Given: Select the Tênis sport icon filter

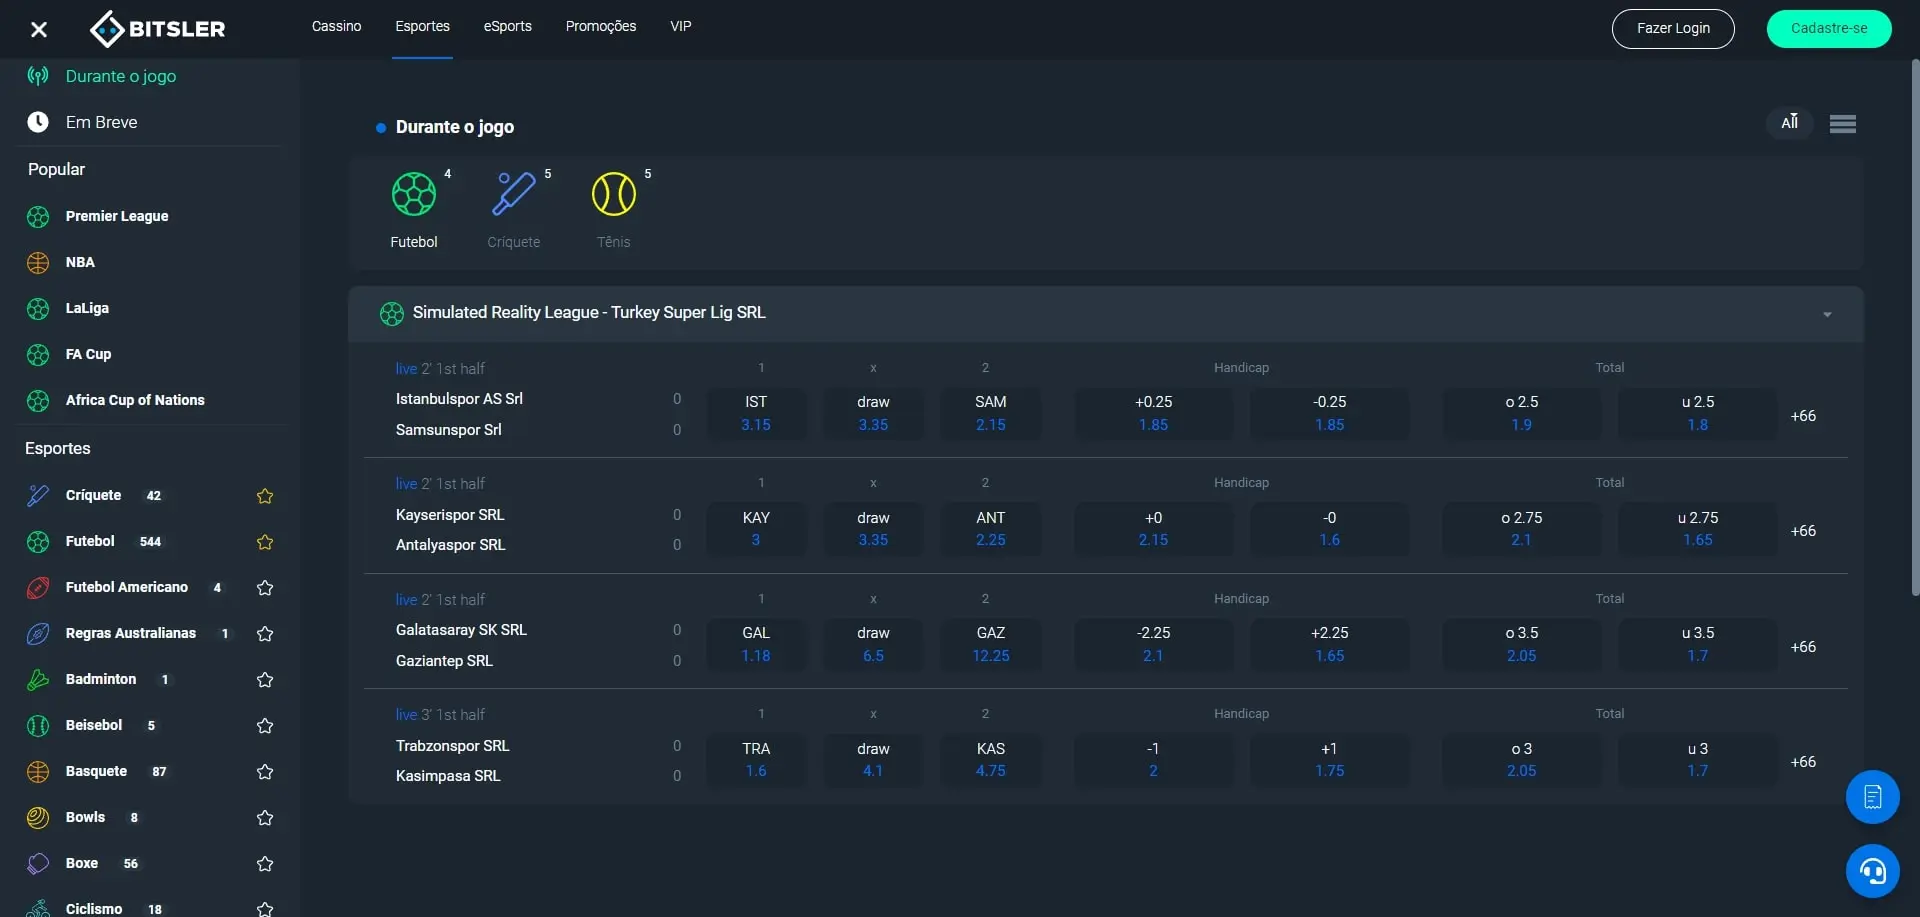Looking at the screenshot, I should [x=613, y=196].
